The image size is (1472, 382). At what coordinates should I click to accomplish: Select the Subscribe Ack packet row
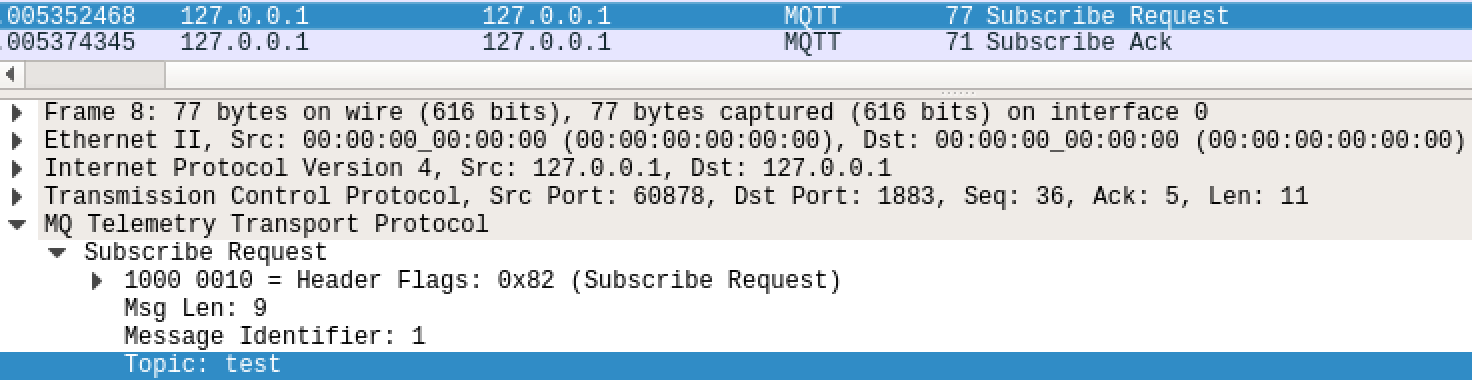pyautogui.click(x=736, y=42)
